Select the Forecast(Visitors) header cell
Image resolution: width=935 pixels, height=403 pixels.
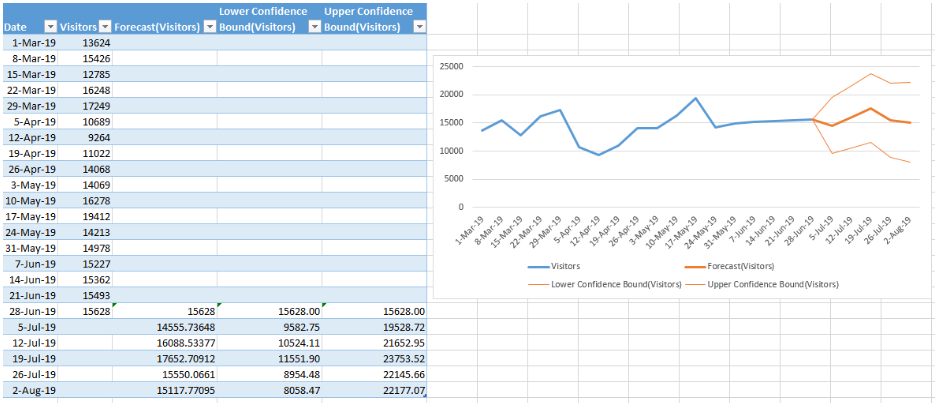(165, 18)
